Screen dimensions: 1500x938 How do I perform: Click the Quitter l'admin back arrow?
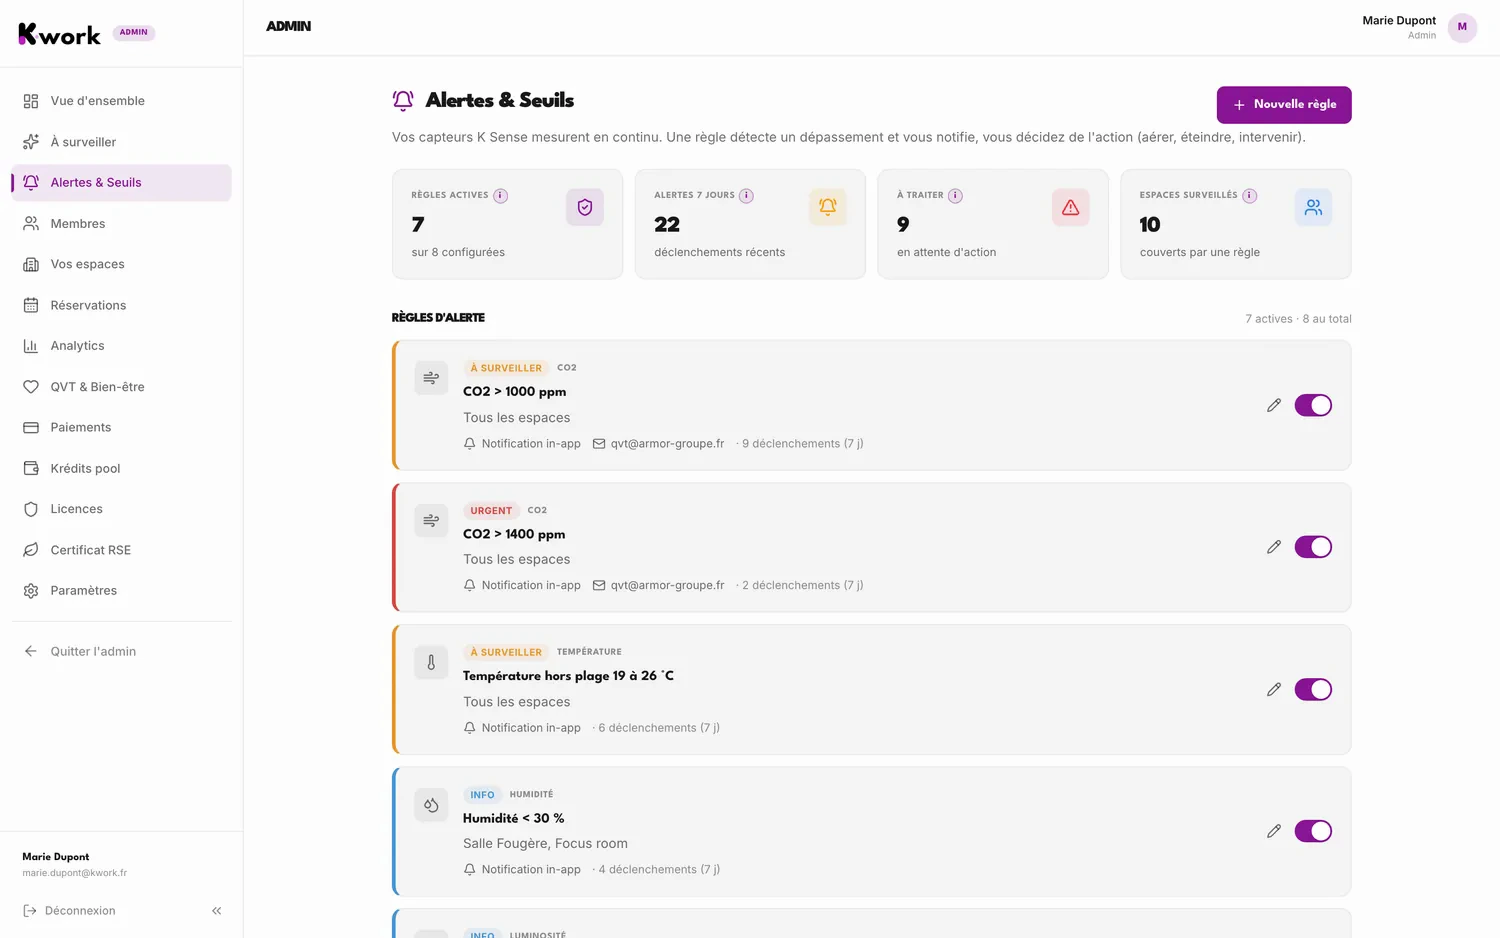[31, 651]
